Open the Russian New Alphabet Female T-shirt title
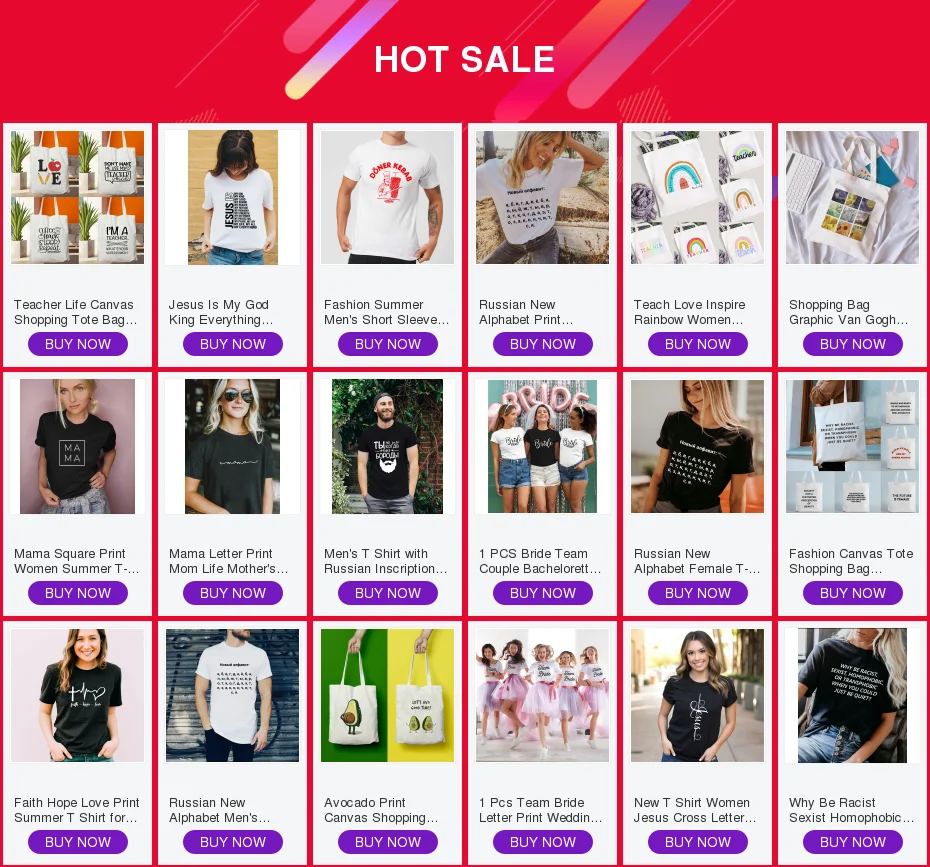Viewport: 930px width, 867px height. pos(697,561)
